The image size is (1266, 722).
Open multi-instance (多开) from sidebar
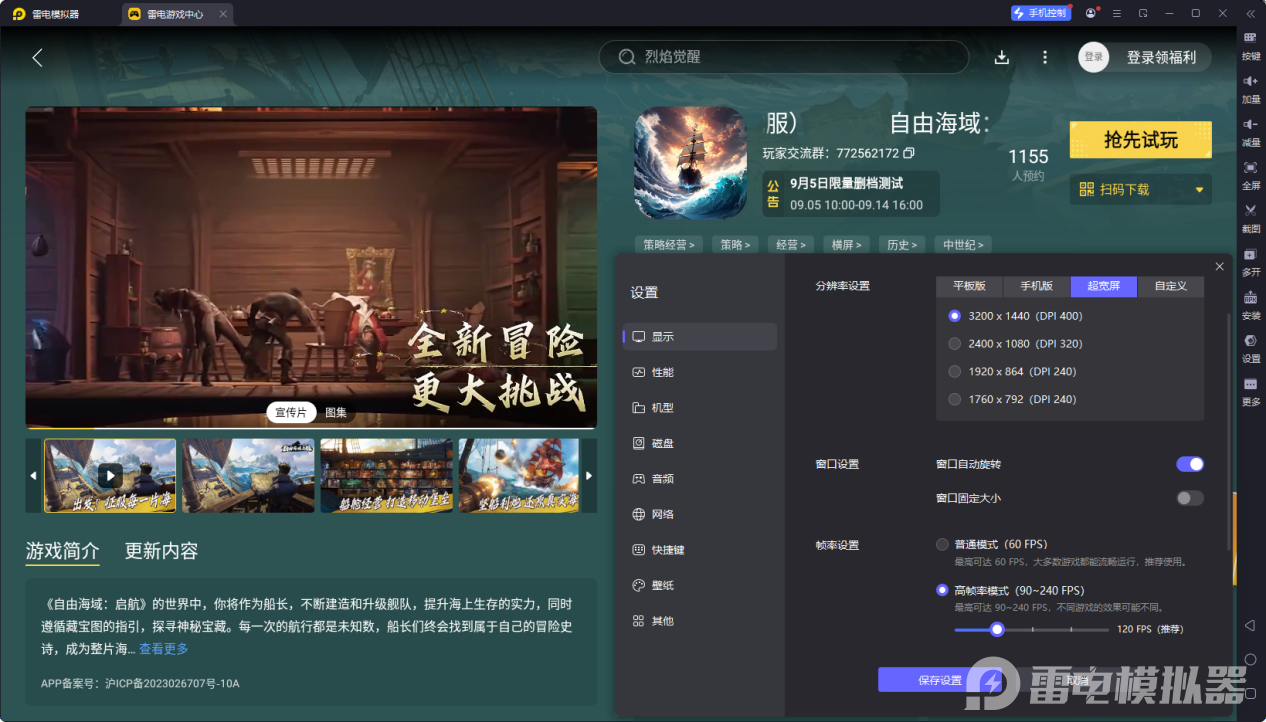click(1250, 260)
